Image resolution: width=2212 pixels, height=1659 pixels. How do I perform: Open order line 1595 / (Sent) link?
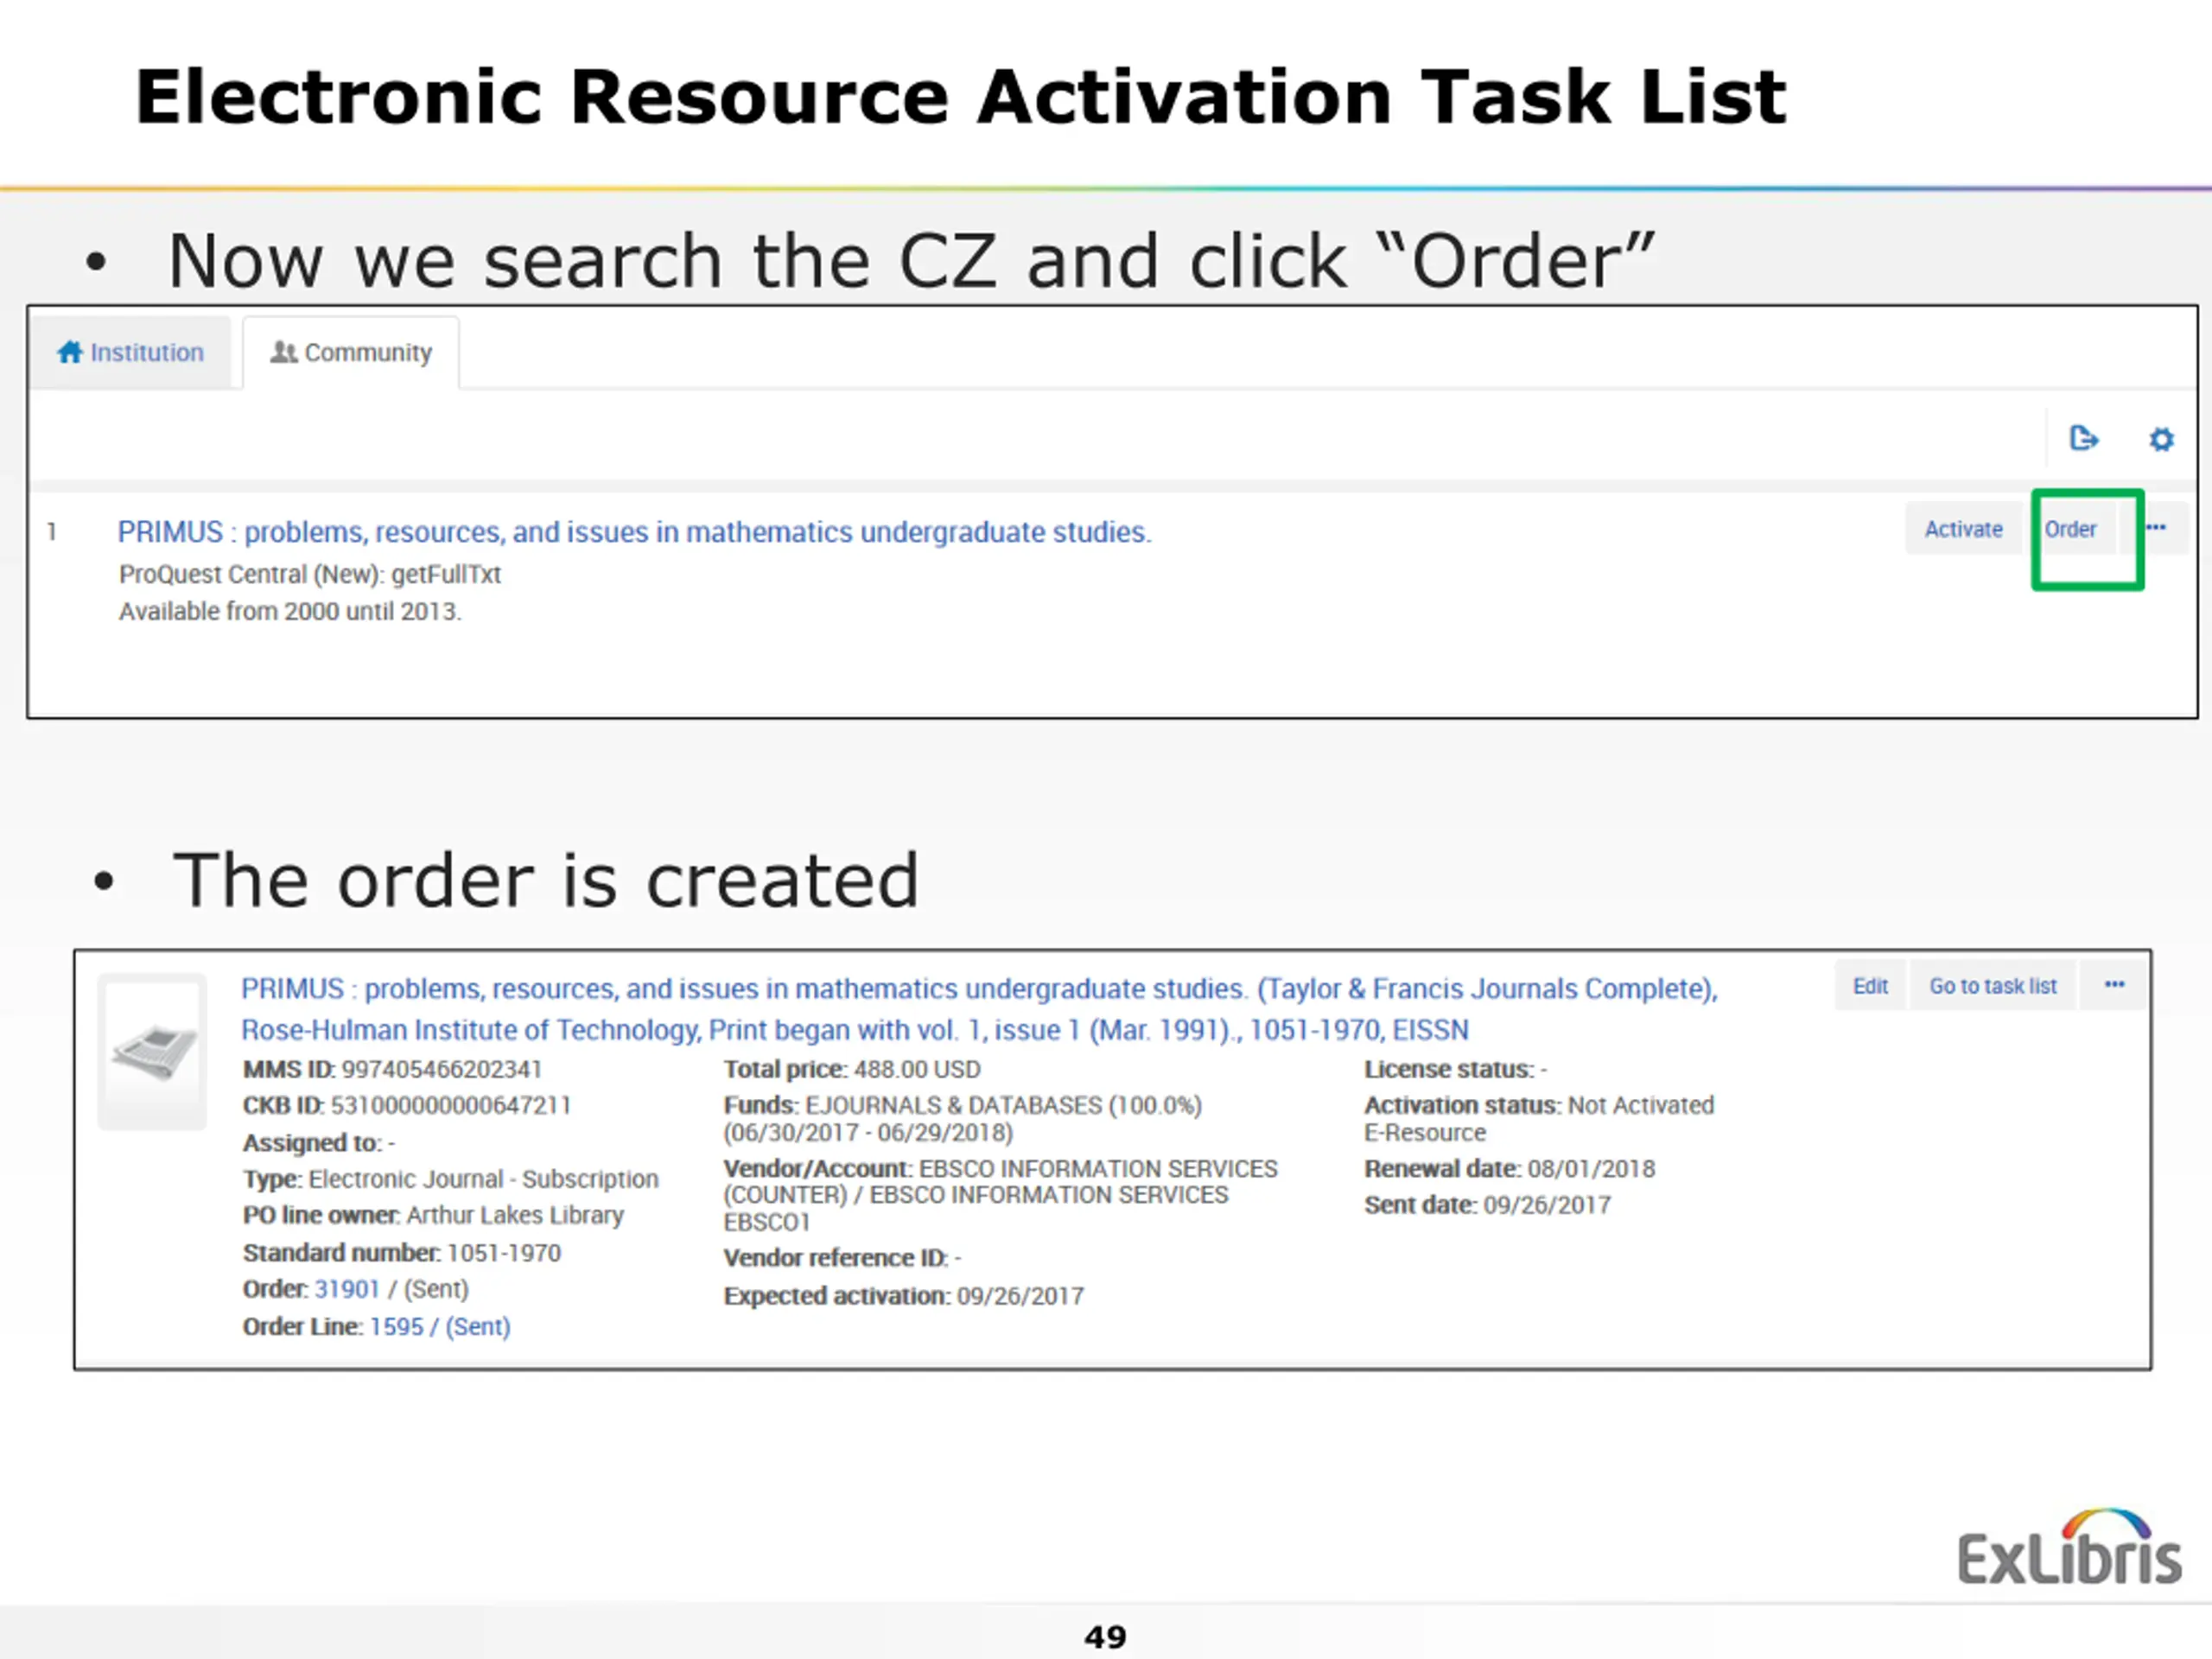440,1326
